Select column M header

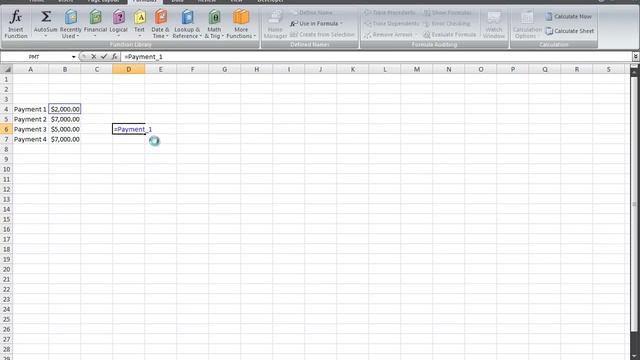click(x=417, y=69)
